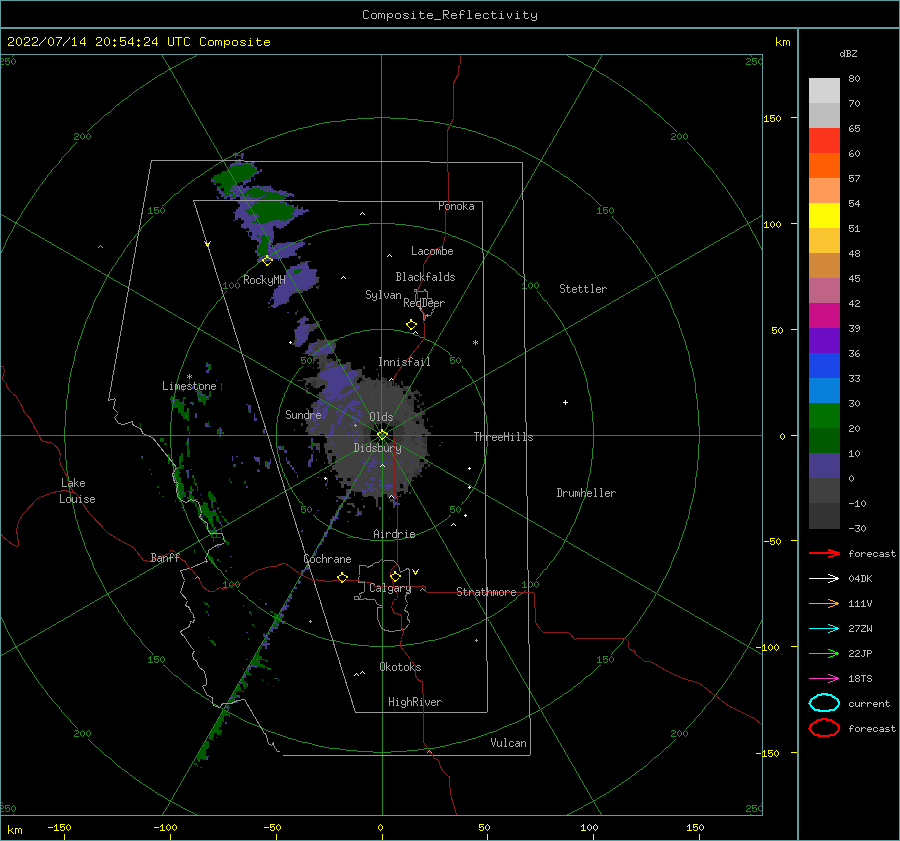The height and width of the screenshot is (841, 900).
Task: Click the 0 dBZ slate purple swatch
Action: pos(824,466)
